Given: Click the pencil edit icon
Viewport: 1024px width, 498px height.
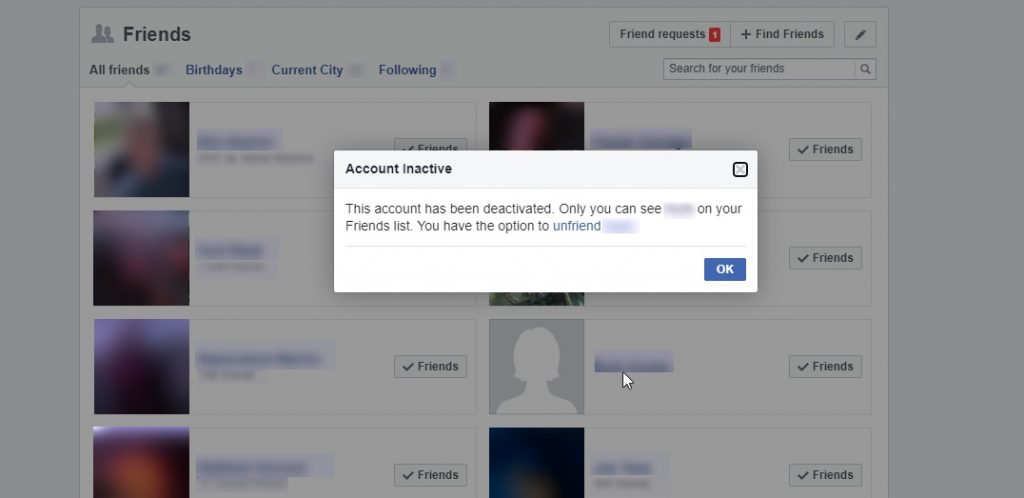Looking at the screenshot, I should click(x=860, y=35).
